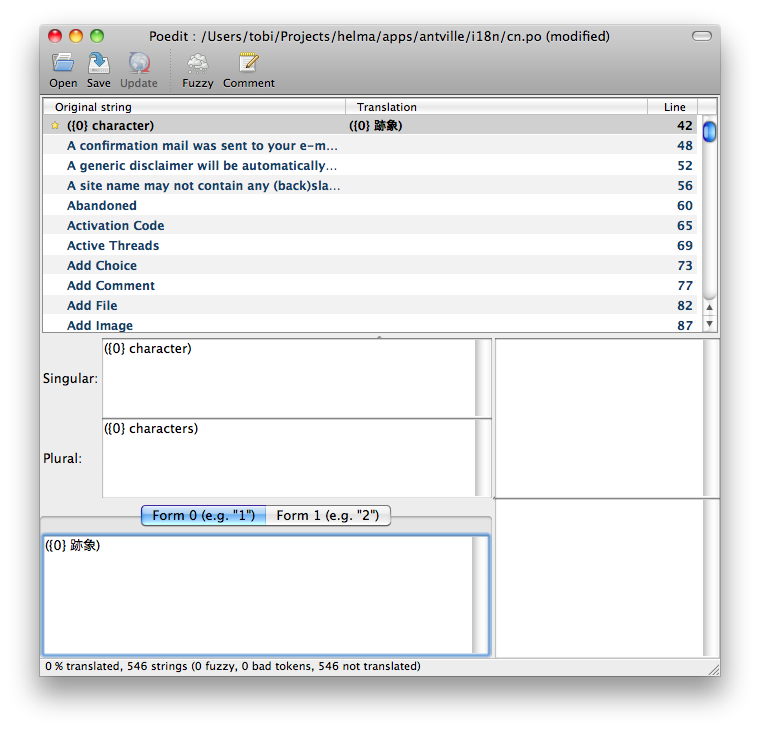Sort by the Line column header
The height and width of the screenshot is (731, 760).
(673, 107)
